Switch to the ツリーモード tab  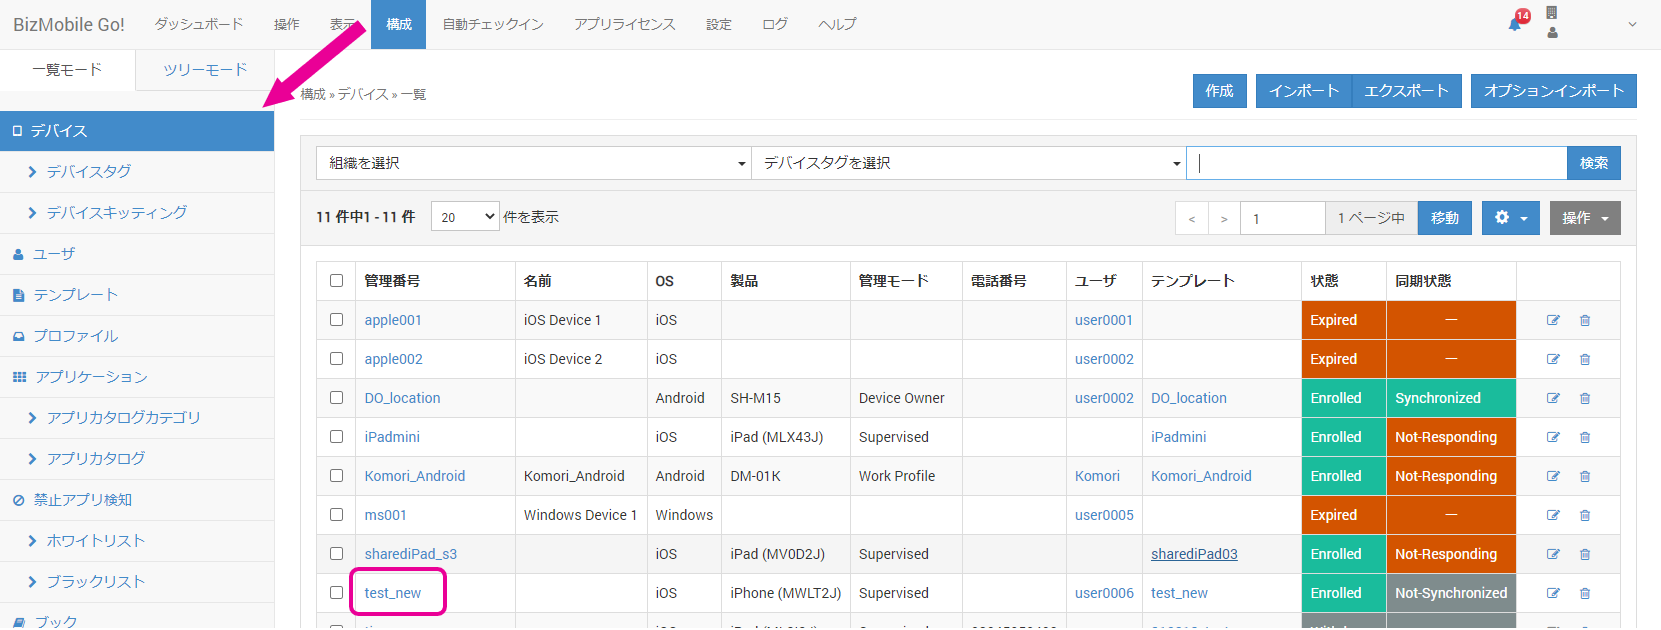(x=205, y=70)
